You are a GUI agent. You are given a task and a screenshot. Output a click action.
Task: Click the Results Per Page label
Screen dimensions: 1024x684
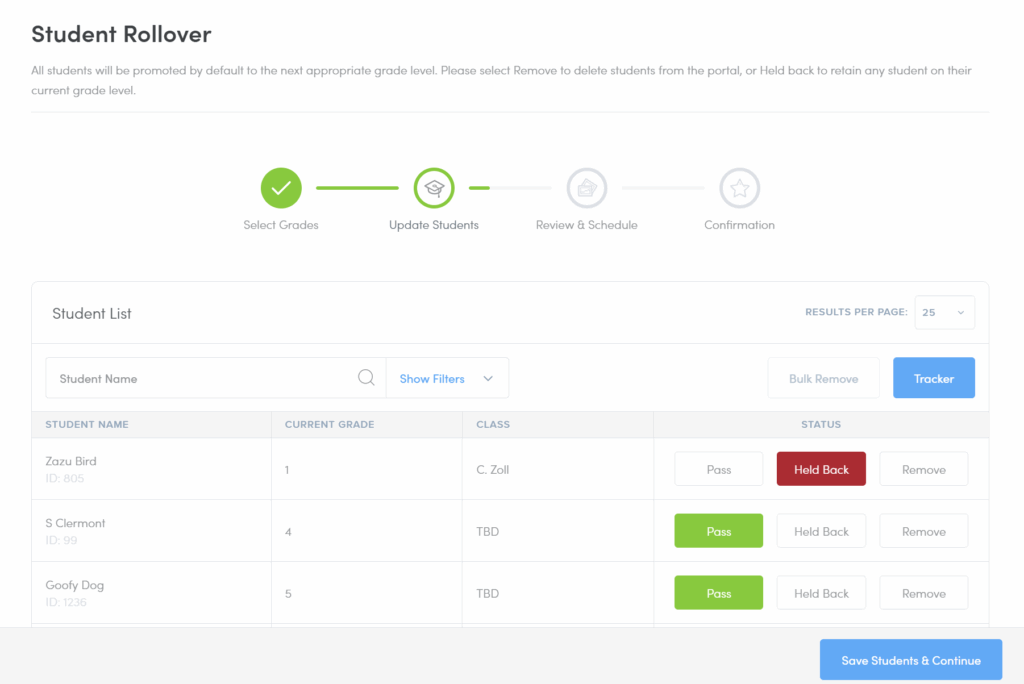click(x=856, y=312)
